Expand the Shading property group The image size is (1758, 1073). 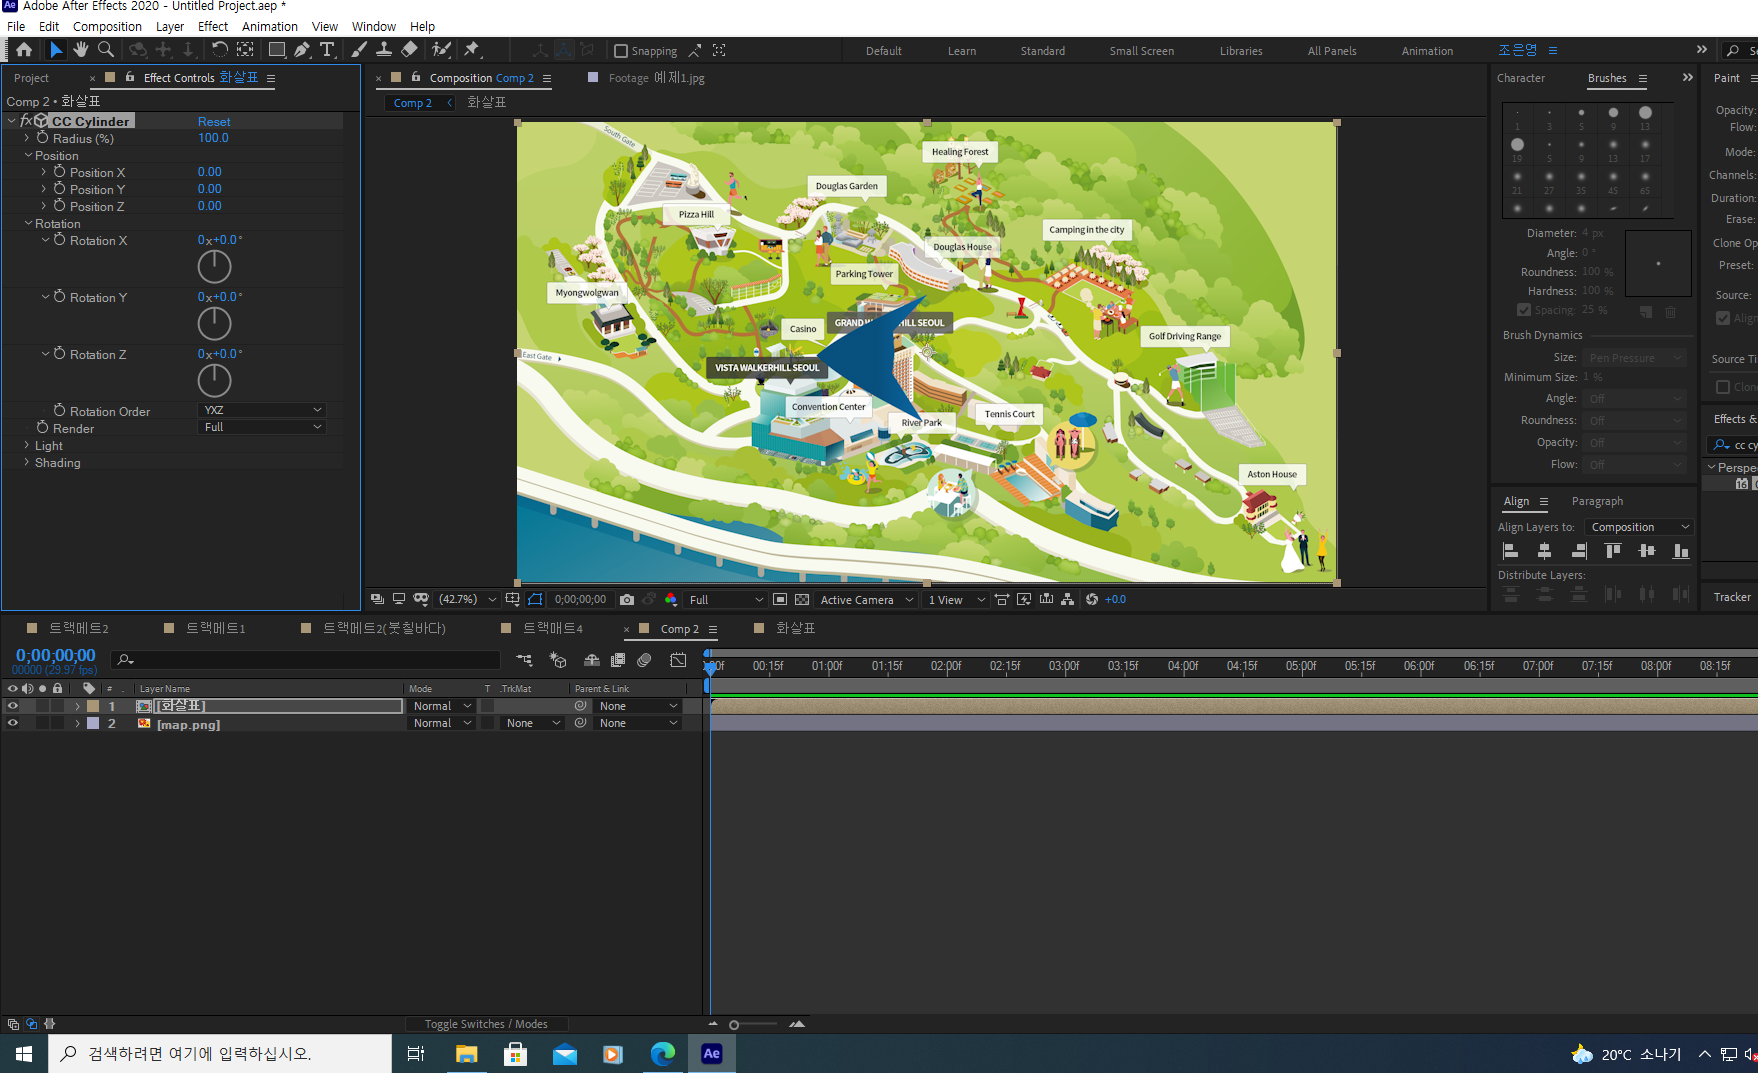27,463
